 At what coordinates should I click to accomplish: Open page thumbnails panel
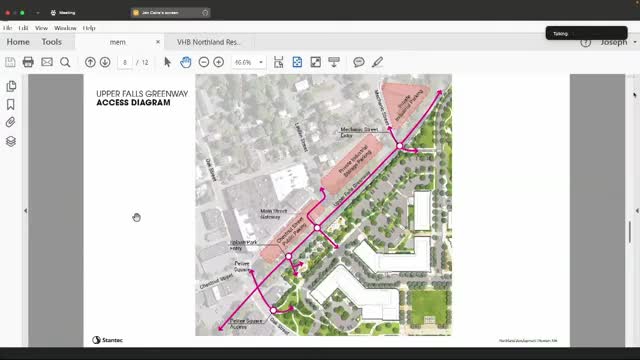pyautogui.click(x=11, y=86)
